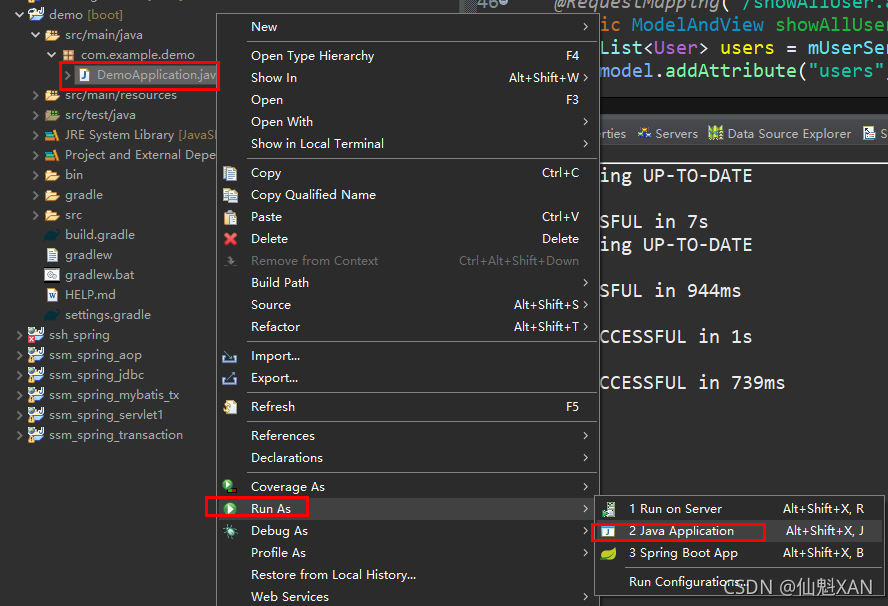Click the Data Source Explorer icon
888x606 pixels.
[x=716, y=133]
